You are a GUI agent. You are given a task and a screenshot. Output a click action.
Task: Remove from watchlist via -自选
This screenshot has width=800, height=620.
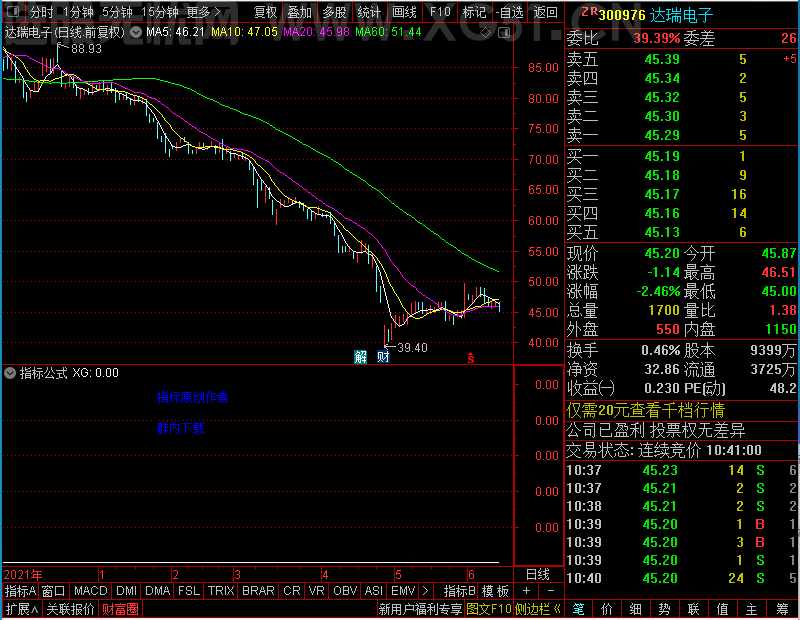pos(510,12)
